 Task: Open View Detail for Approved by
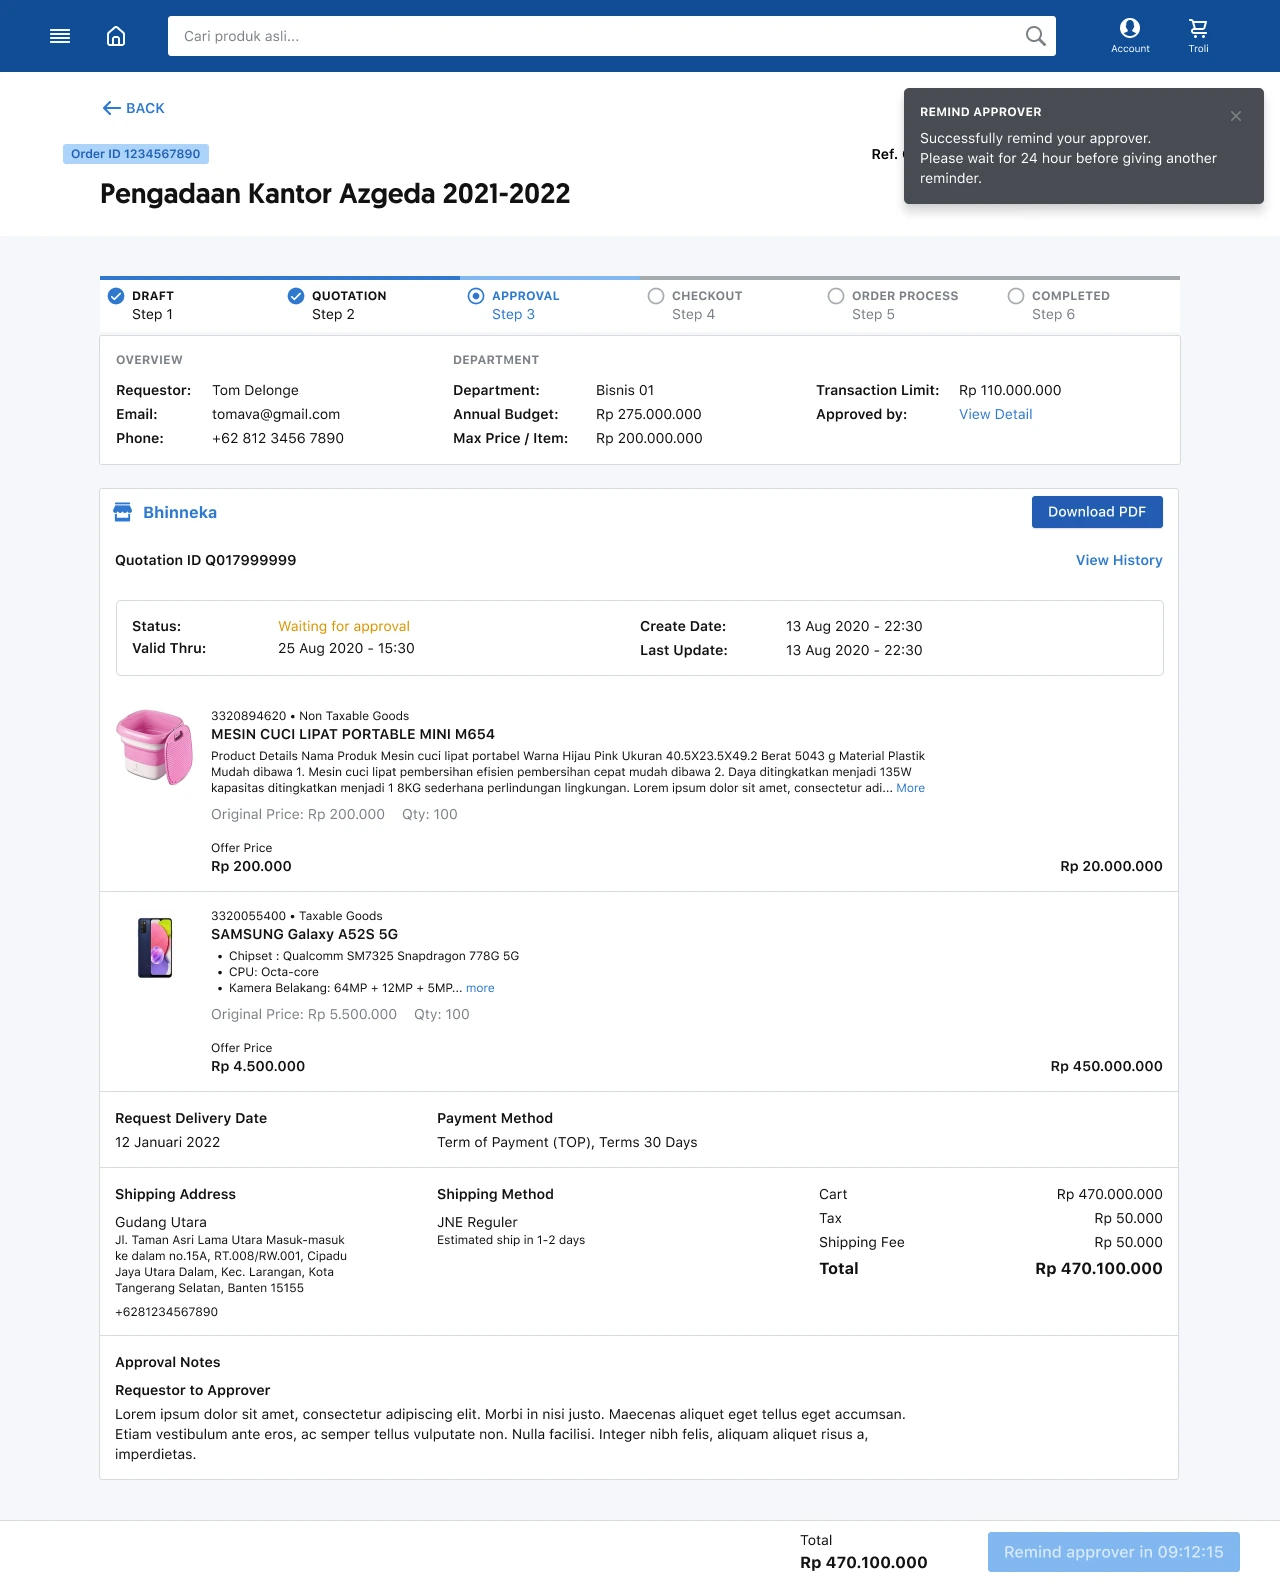coord(995,414)
